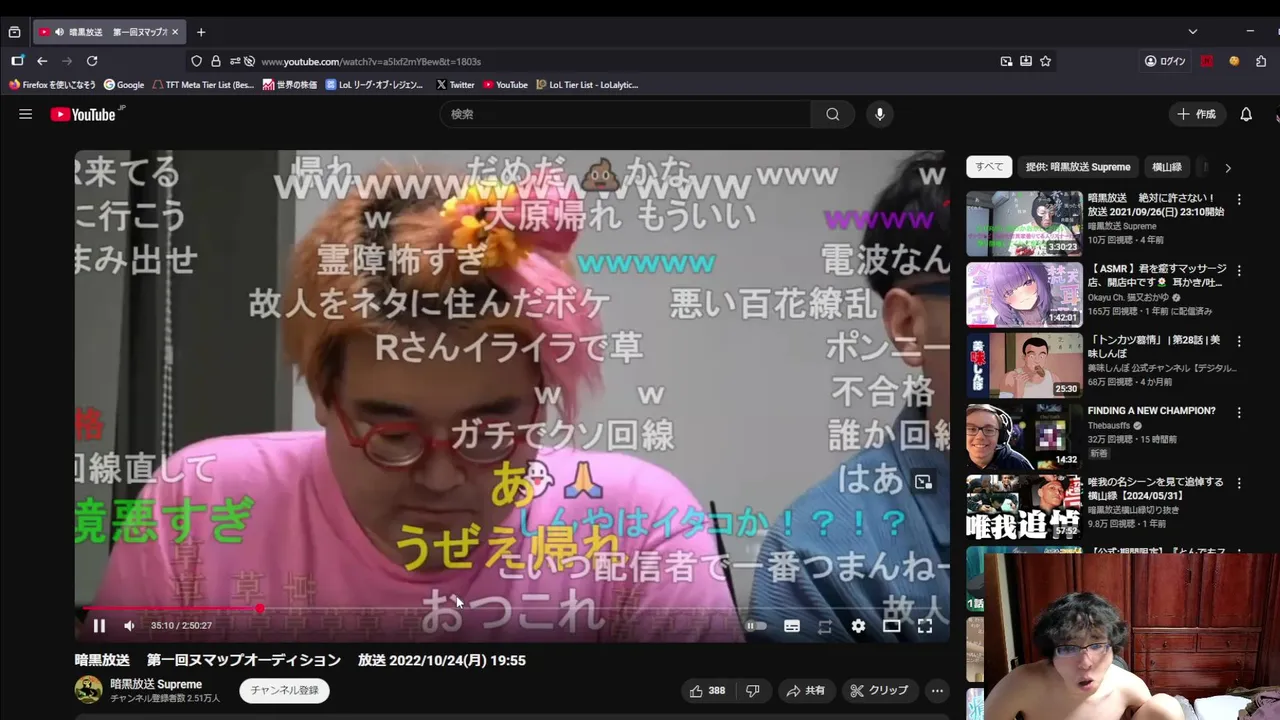The height and width of the screenshot is (720, 1280).
Task: Open the site shield tracking protection icon
Action: 196,61
